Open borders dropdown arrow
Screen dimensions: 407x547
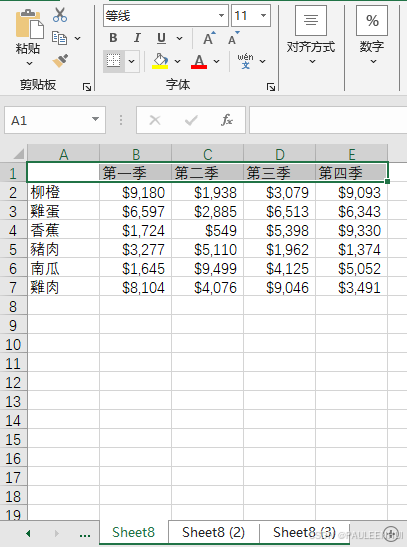(x=131, y=61)
